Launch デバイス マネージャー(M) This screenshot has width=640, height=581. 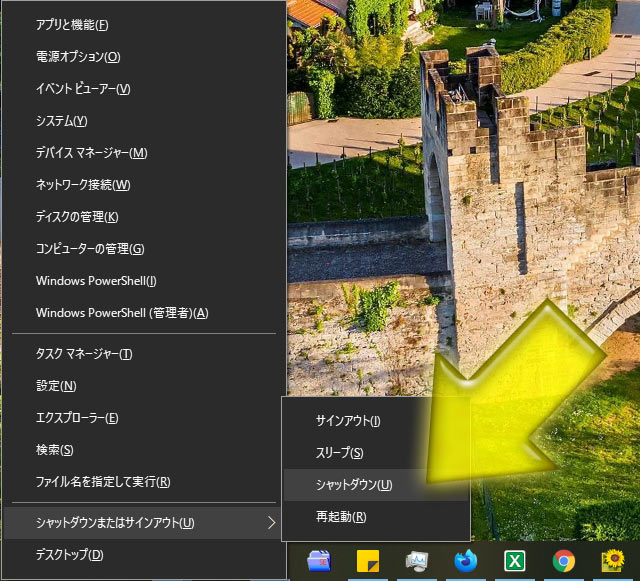[x=144, y=153]
